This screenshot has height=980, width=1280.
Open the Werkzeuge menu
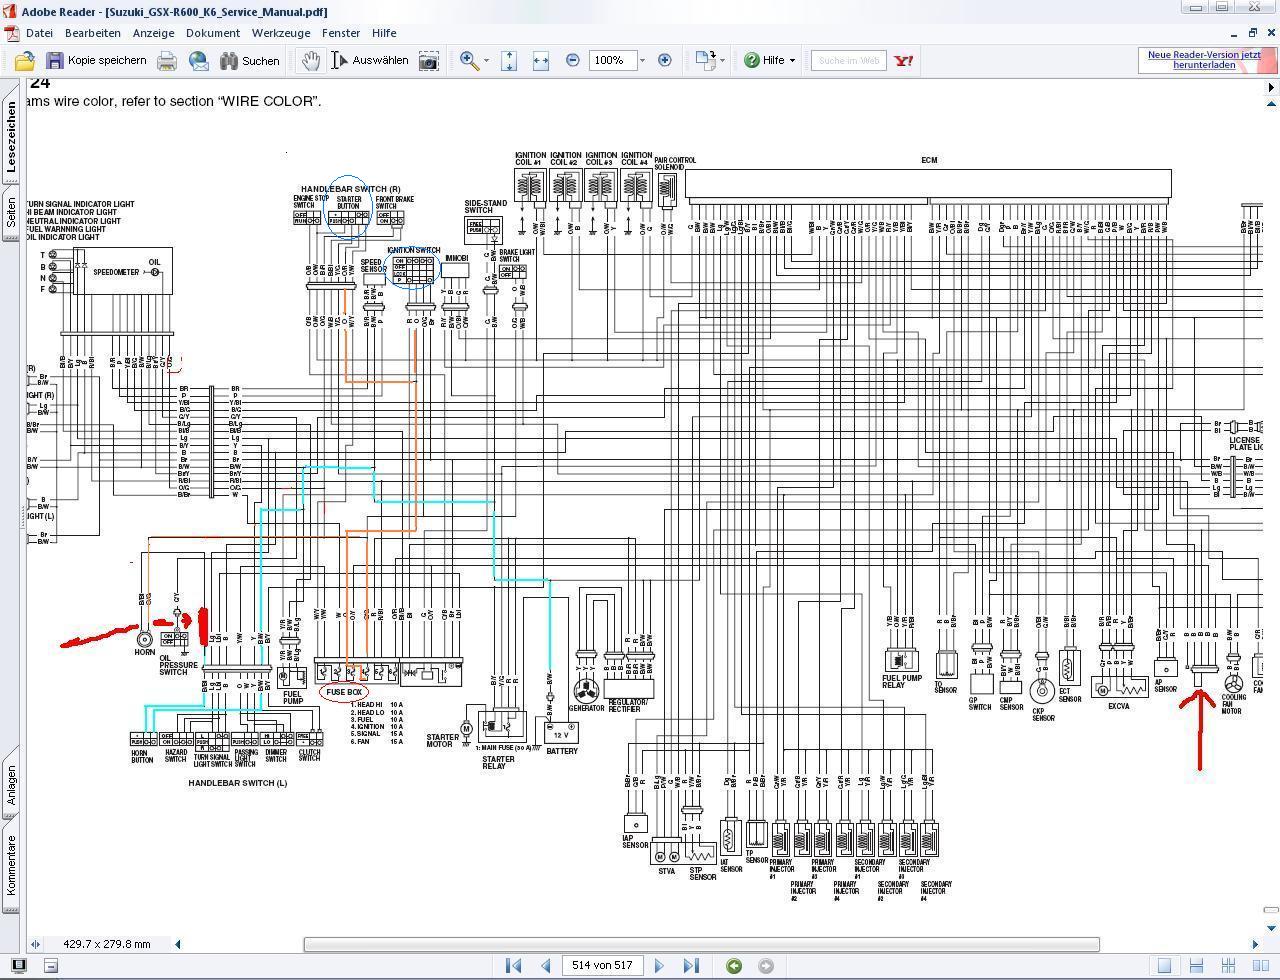pos(281,33)
